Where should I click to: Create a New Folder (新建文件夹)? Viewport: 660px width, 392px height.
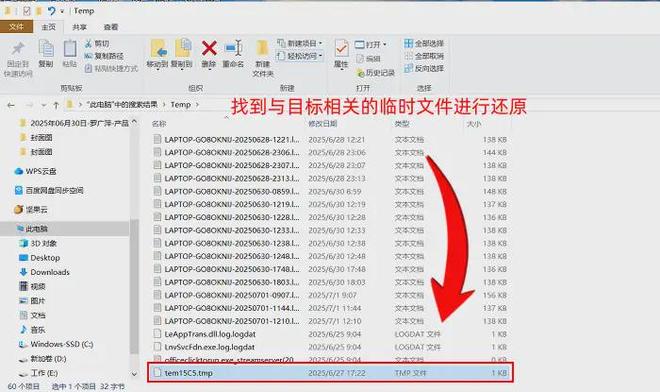(x=263, y=58)
